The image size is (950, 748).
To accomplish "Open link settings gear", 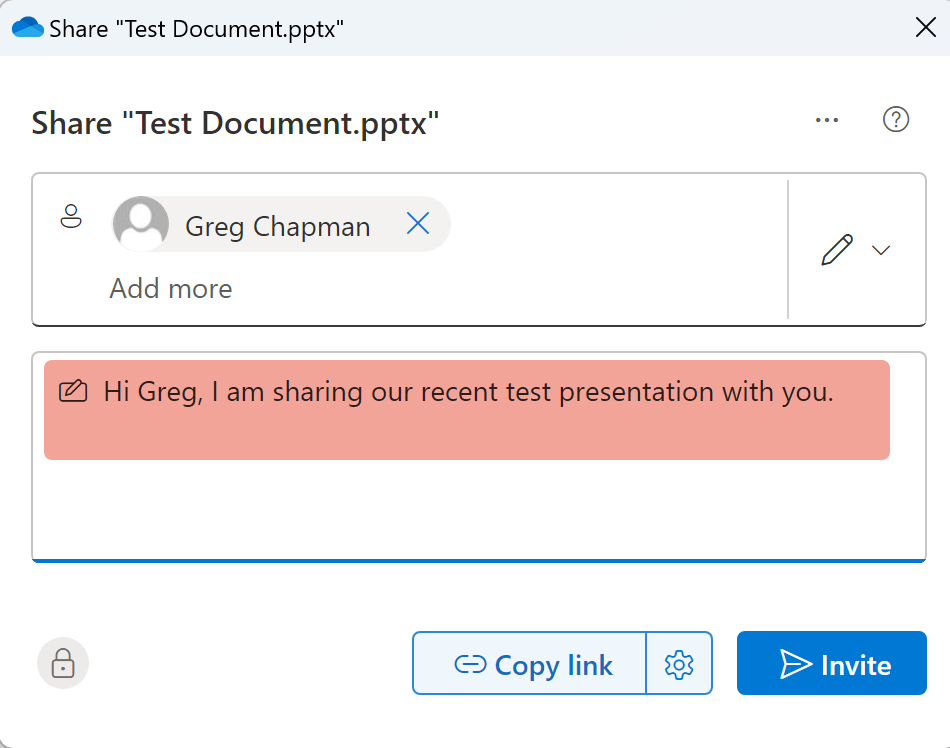I will tap(679, 663).
